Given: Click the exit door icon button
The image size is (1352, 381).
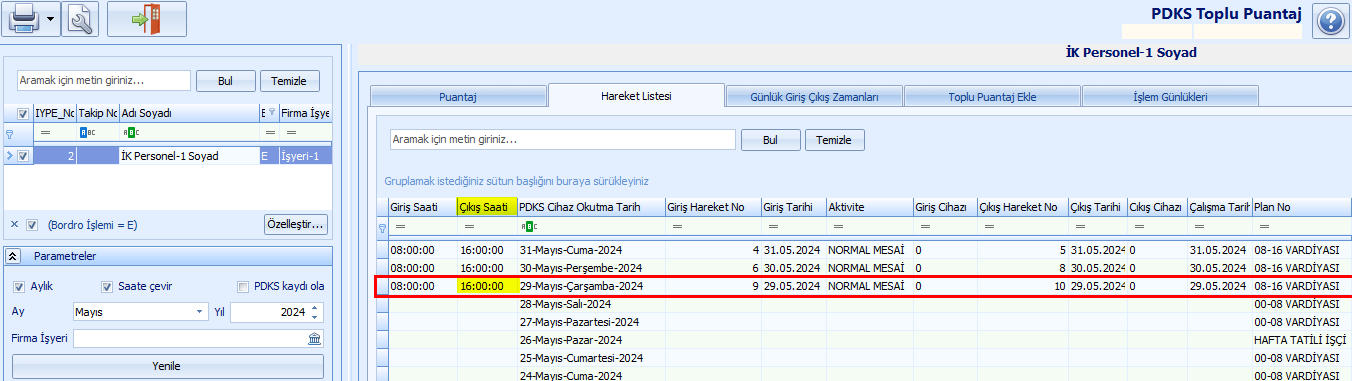Looking at the screenshot, I should click(147, 19).
